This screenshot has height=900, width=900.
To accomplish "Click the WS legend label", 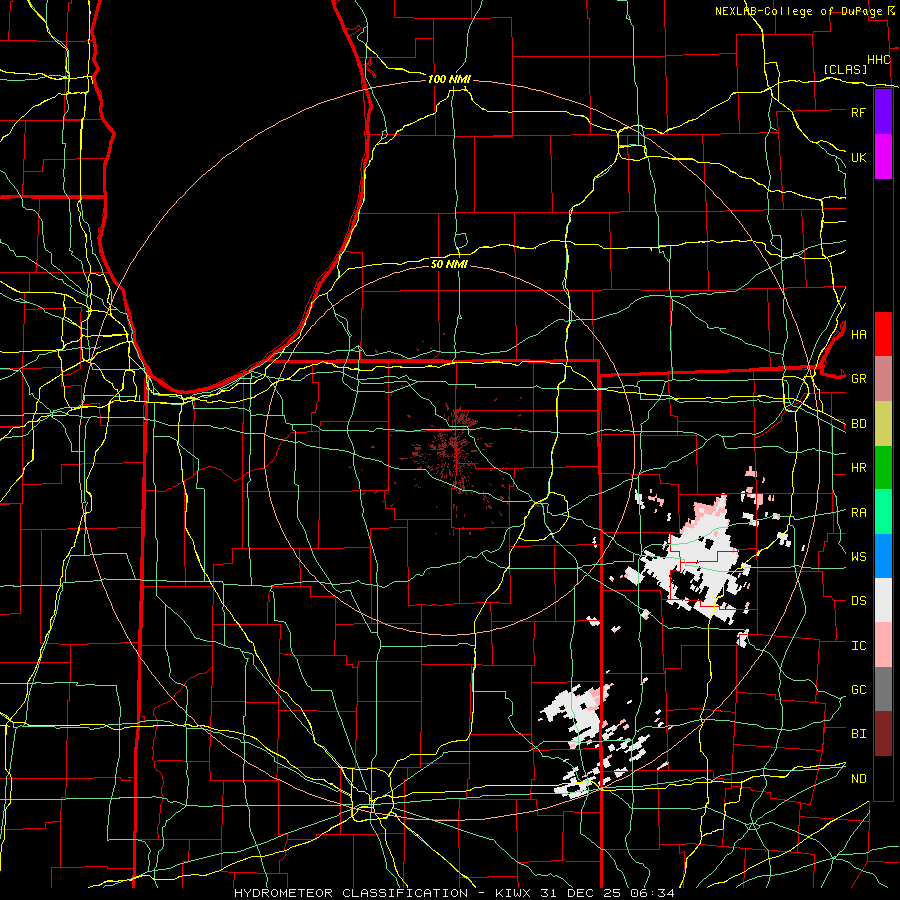I will (858, 556).
